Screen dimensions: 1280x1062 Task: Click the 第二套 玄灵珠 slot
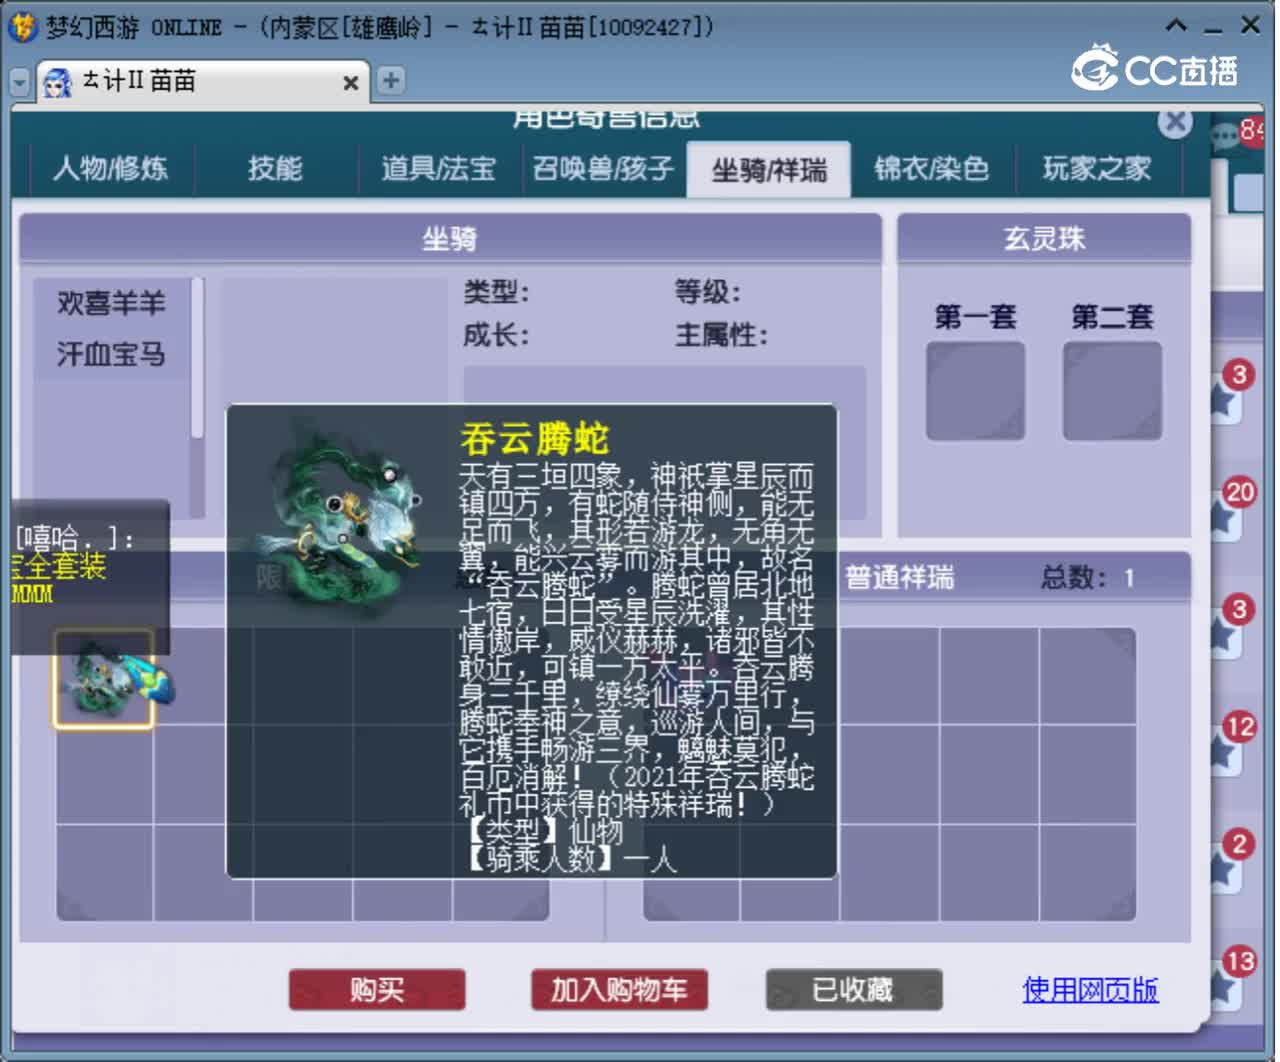tap(1112, 391)
